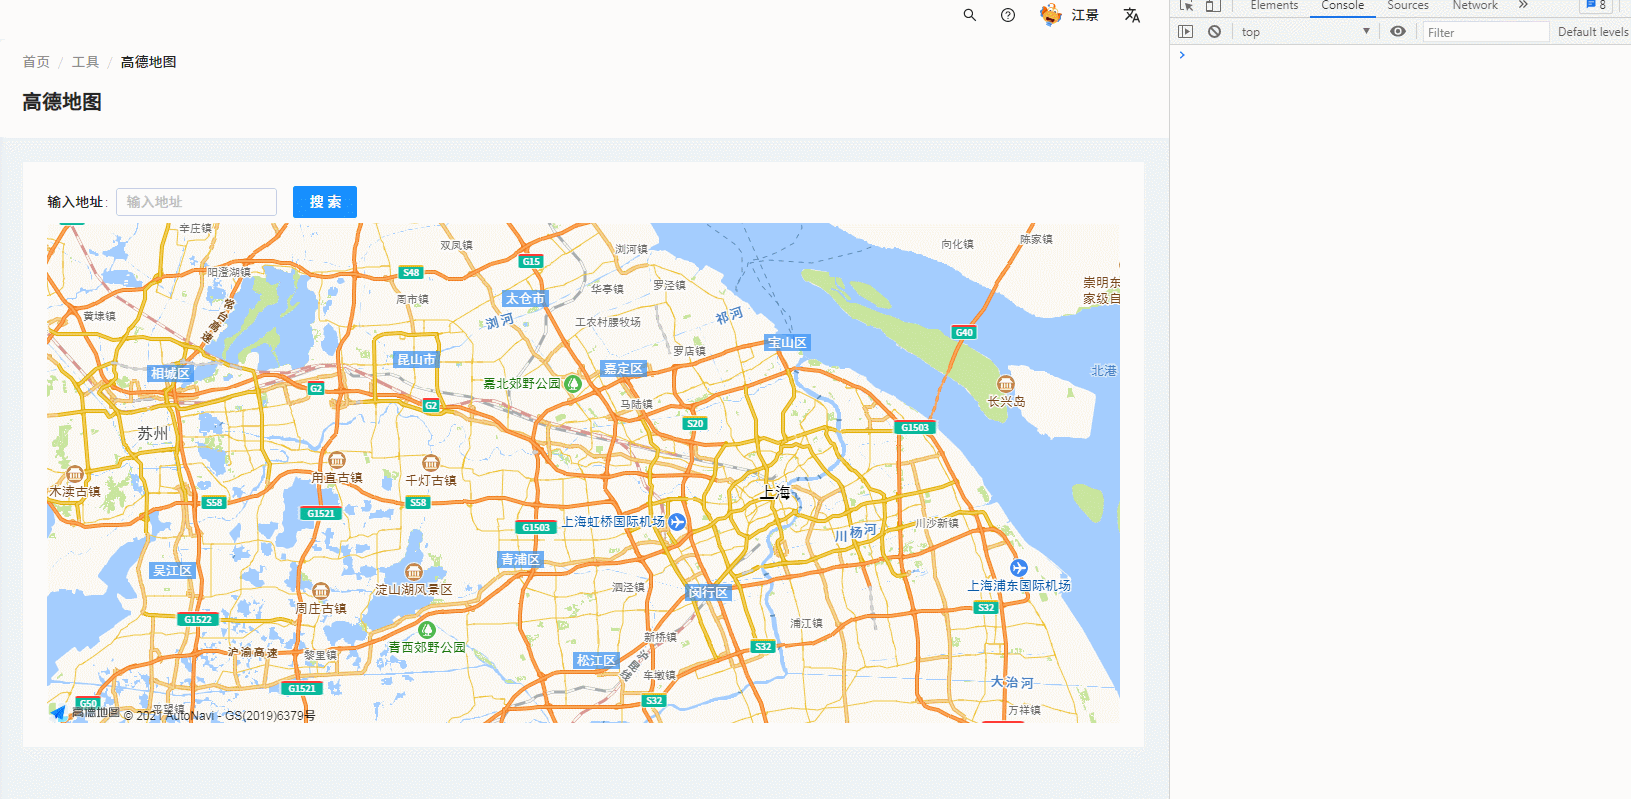Expand more DevTools tabs chevron

tap(1523, 5)
